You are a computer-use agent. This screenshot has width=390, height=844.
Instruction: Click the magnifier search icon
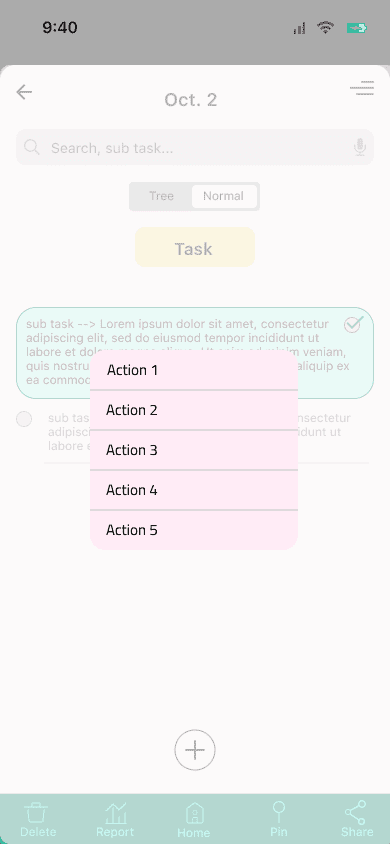[32, 147]
